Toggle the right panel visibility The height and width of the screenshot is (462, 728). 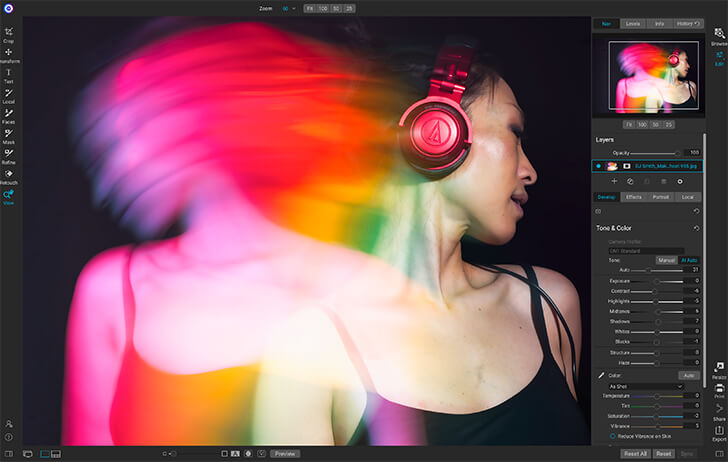719,454
